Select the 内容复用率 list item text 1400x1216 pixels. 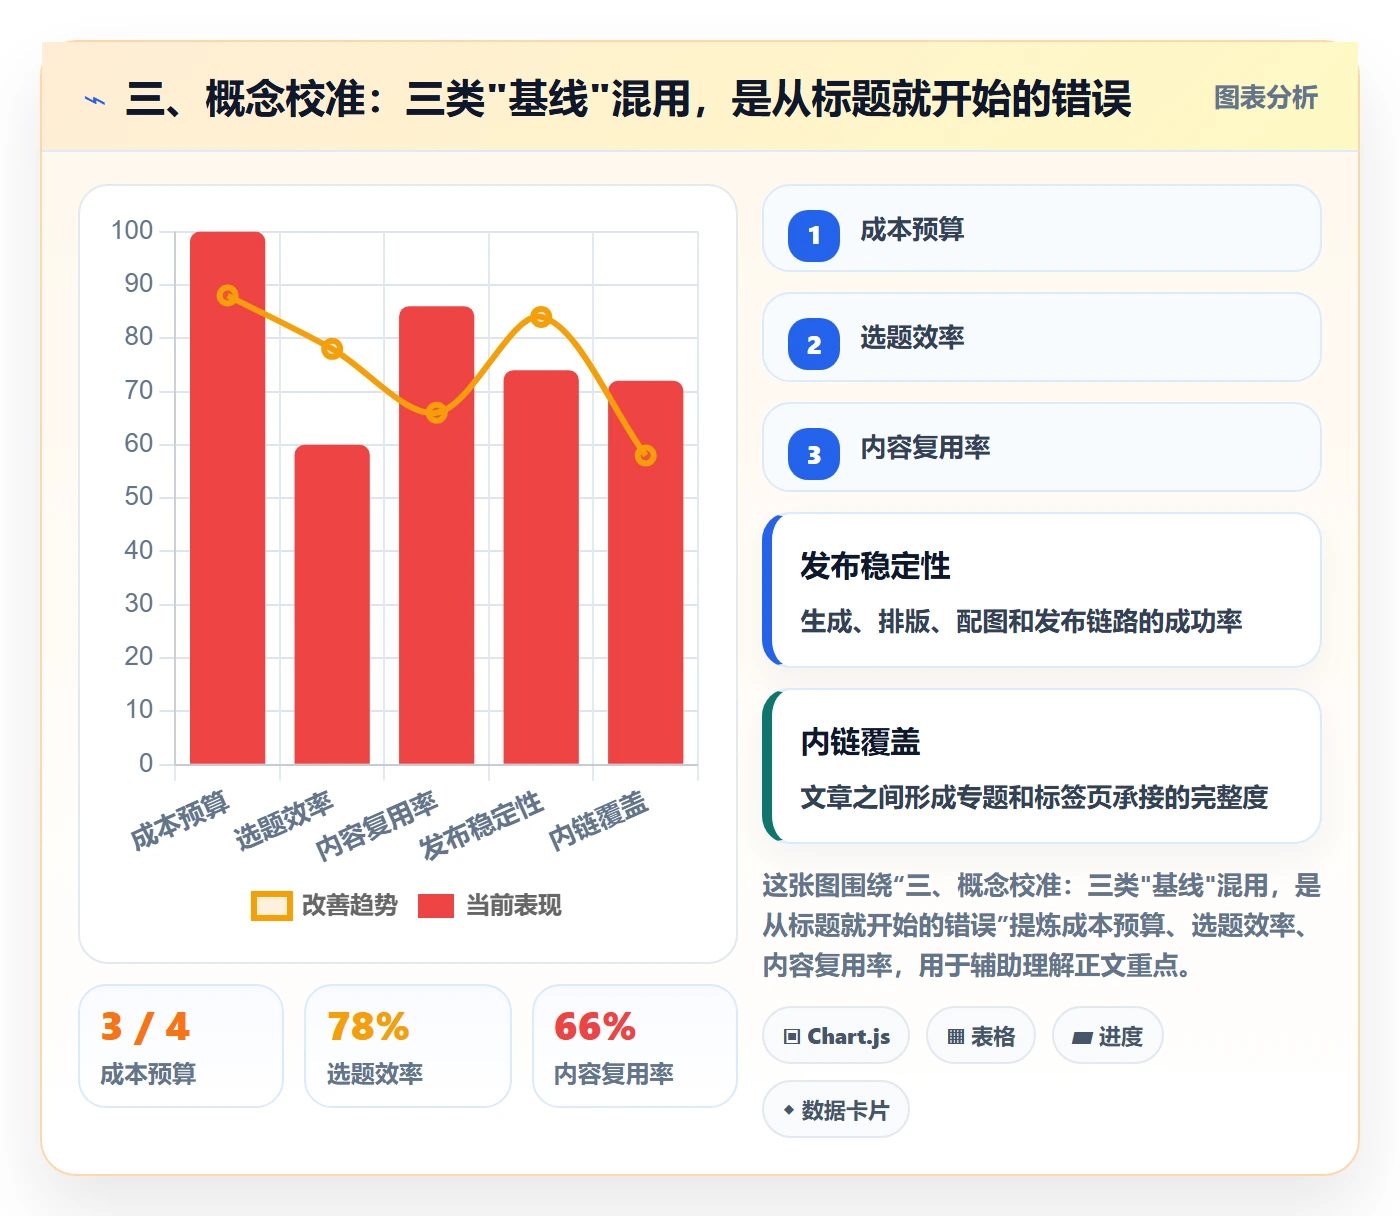coord(925,448)
